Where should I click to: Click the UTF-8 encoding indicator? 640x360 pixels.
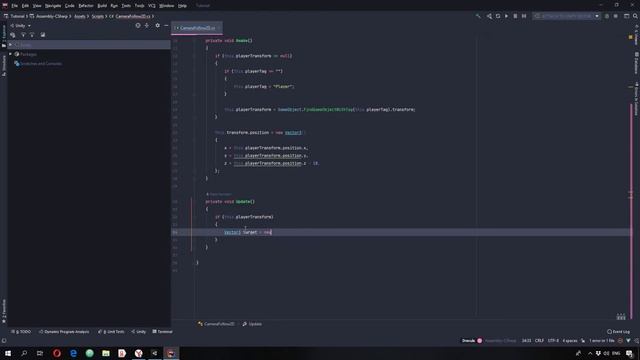pos(553,341)
